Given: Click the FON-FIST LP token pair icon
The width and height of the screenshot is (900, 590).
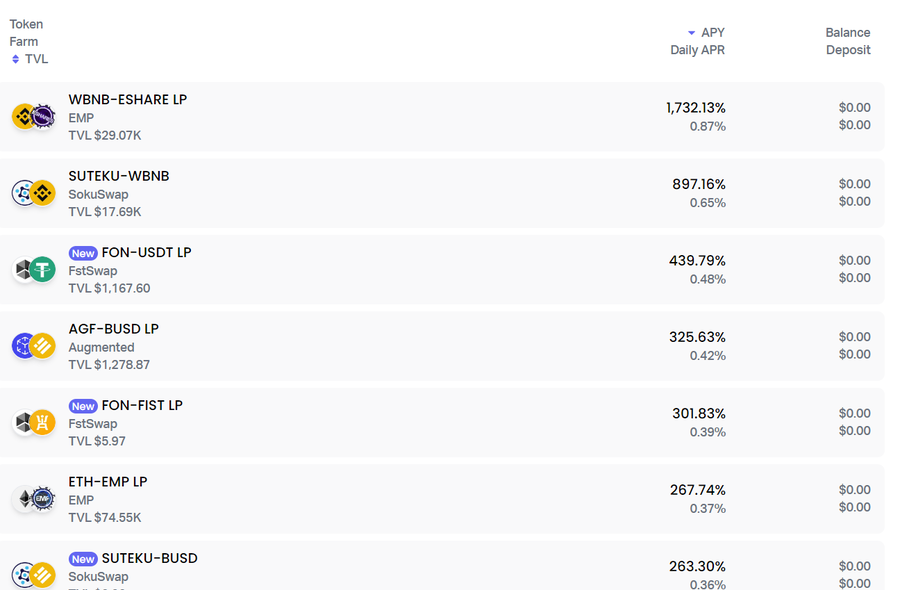Looking at the screenshot, I should [x=33, y=422].
